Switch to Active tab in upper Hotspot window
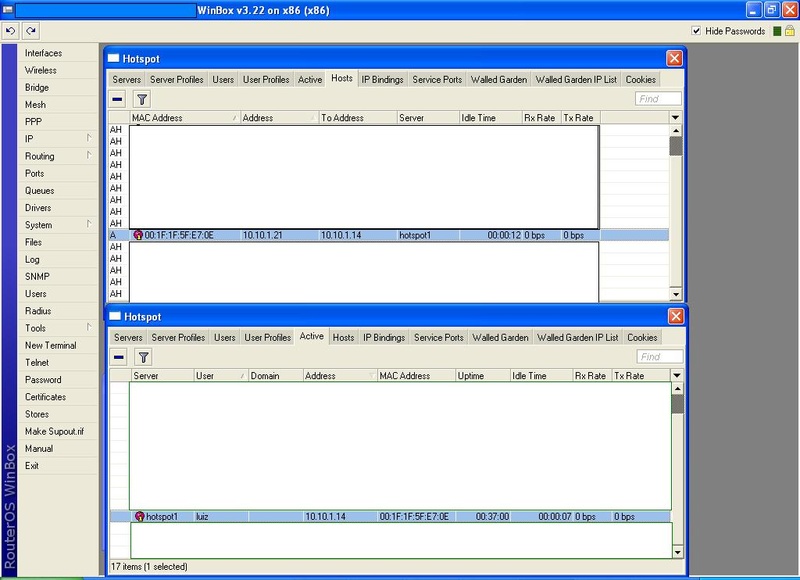Screen dimensions: 800x580 pos(310,80)
